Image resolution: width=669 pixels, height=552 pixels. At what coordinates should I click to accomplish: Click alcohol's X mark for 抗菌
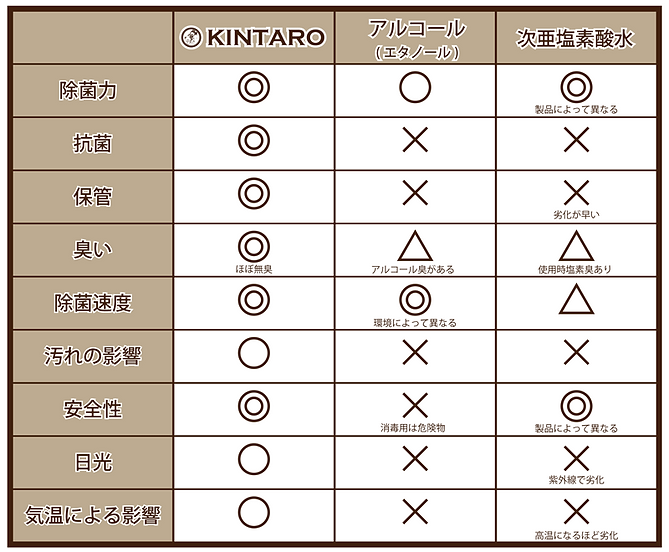coord(415,140)
